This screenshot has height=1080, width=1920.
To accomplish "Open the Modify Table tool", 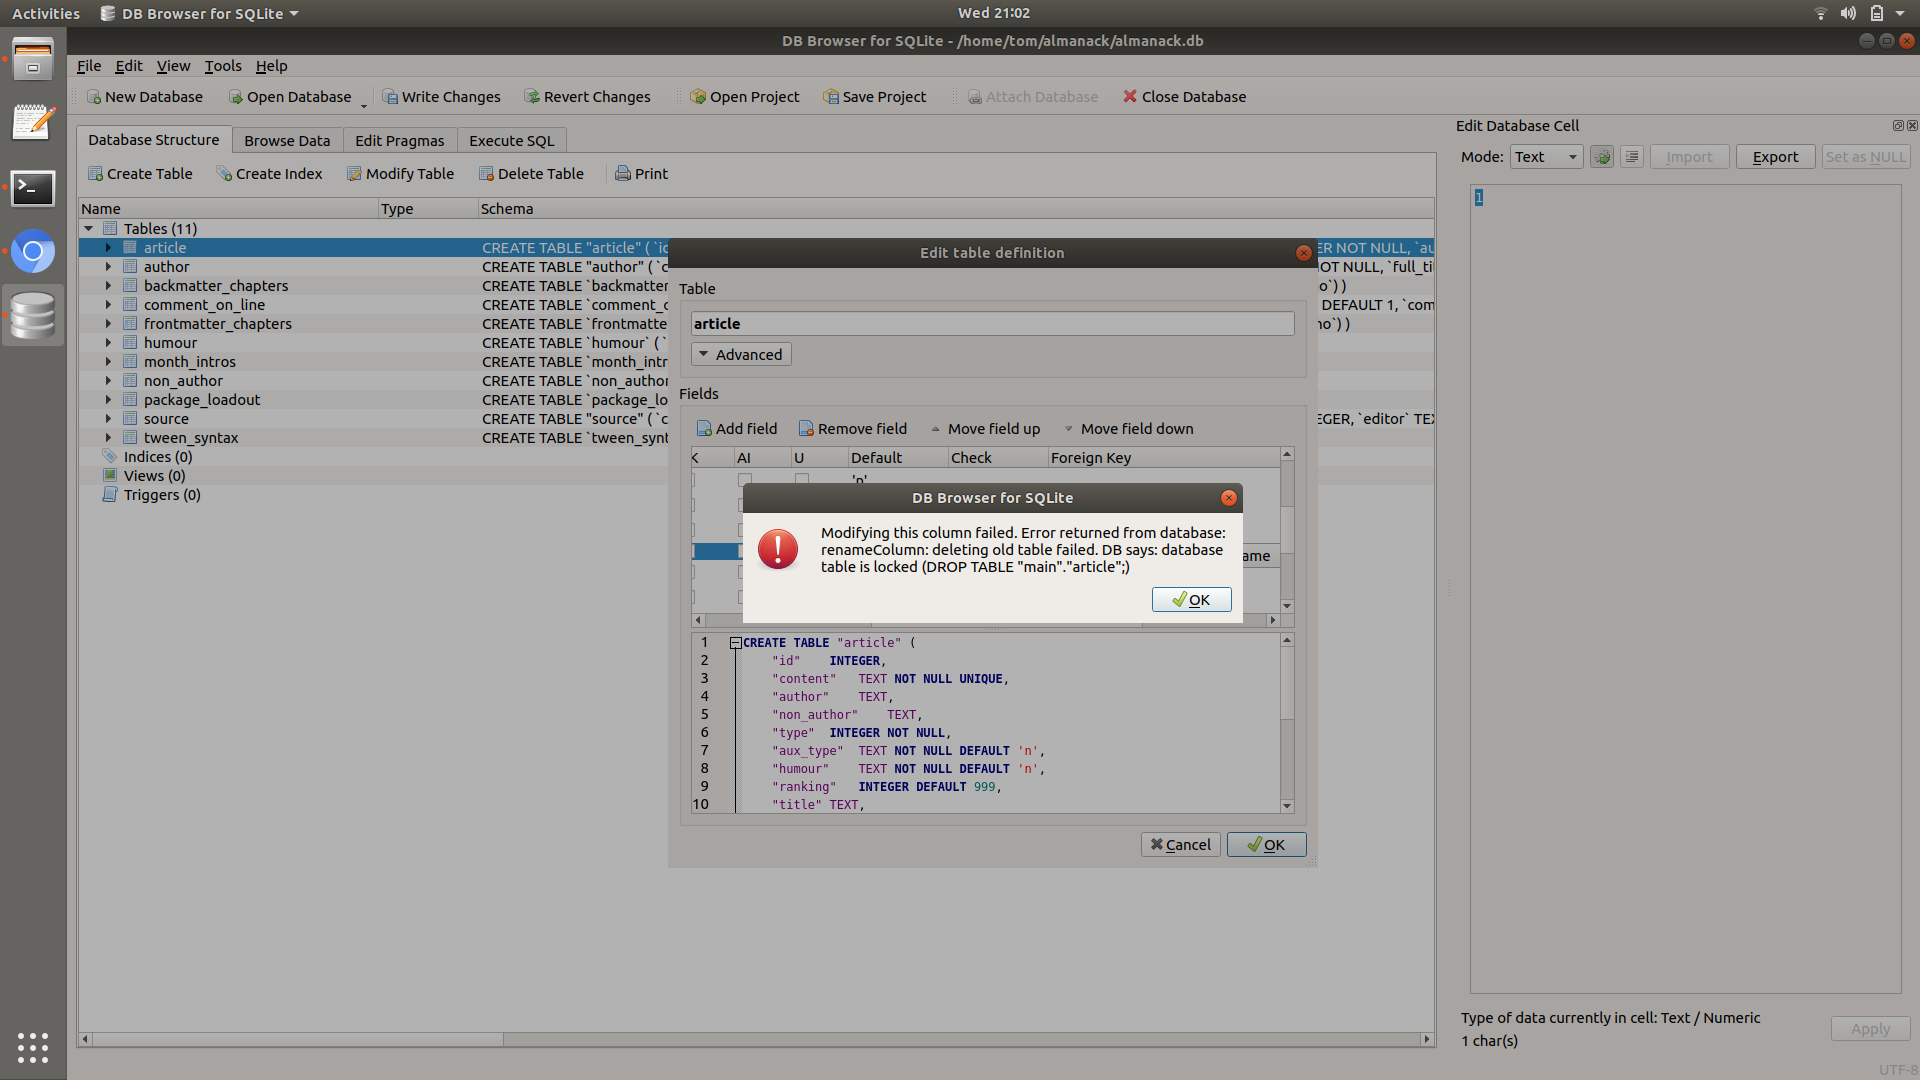I will [x=355, y=173].
